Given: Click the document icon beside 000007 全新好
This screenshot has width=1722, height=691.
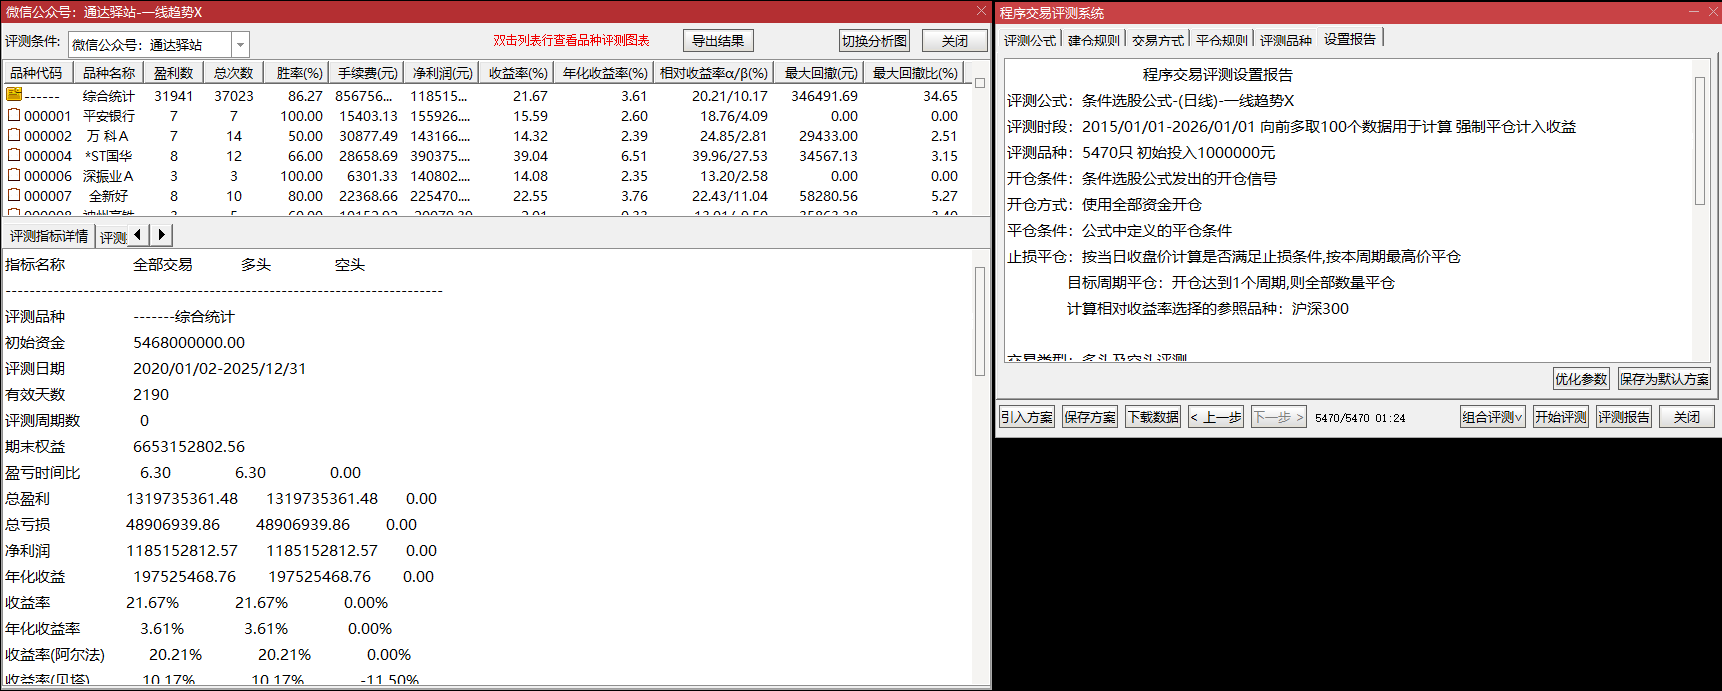Looking at the screenshot, I should point(14,195).
